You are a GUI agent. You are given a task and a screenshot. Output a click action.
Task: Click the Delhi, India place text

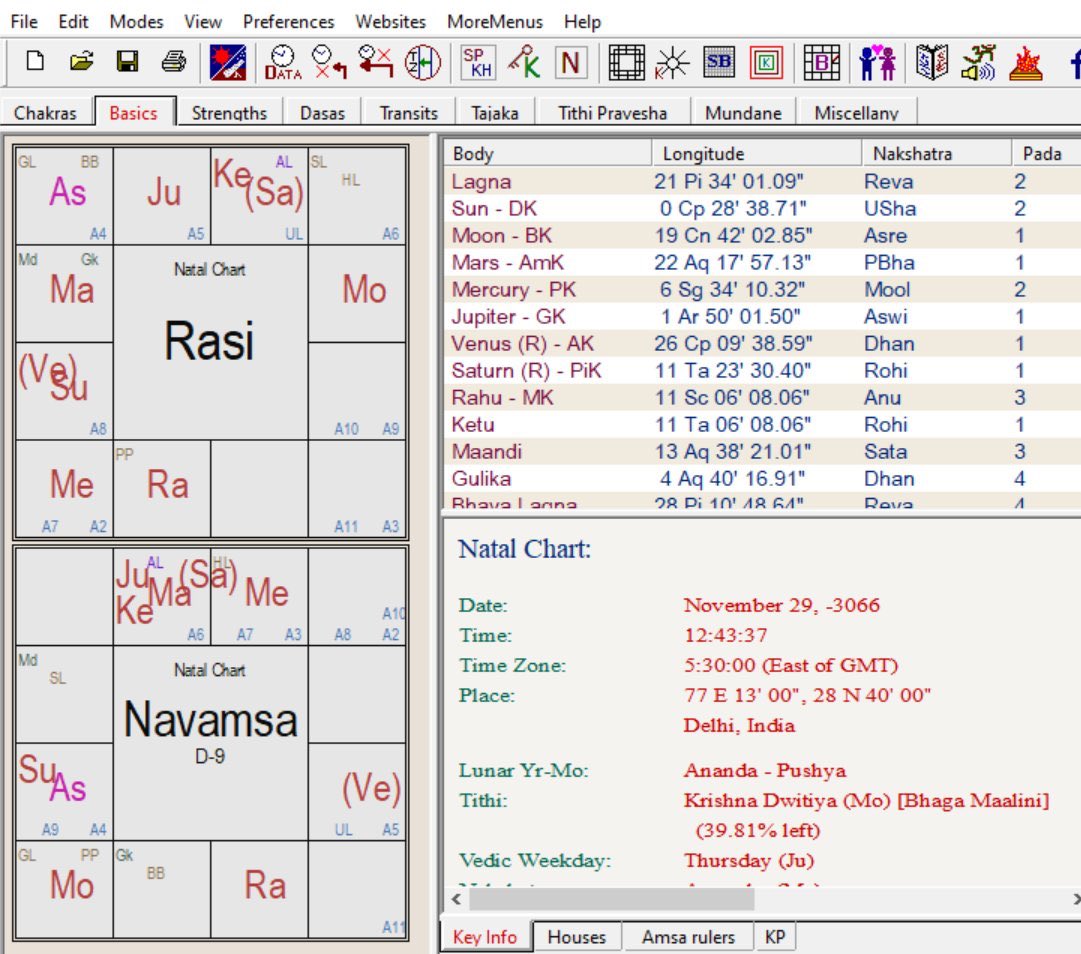click(x=739, y=725)
